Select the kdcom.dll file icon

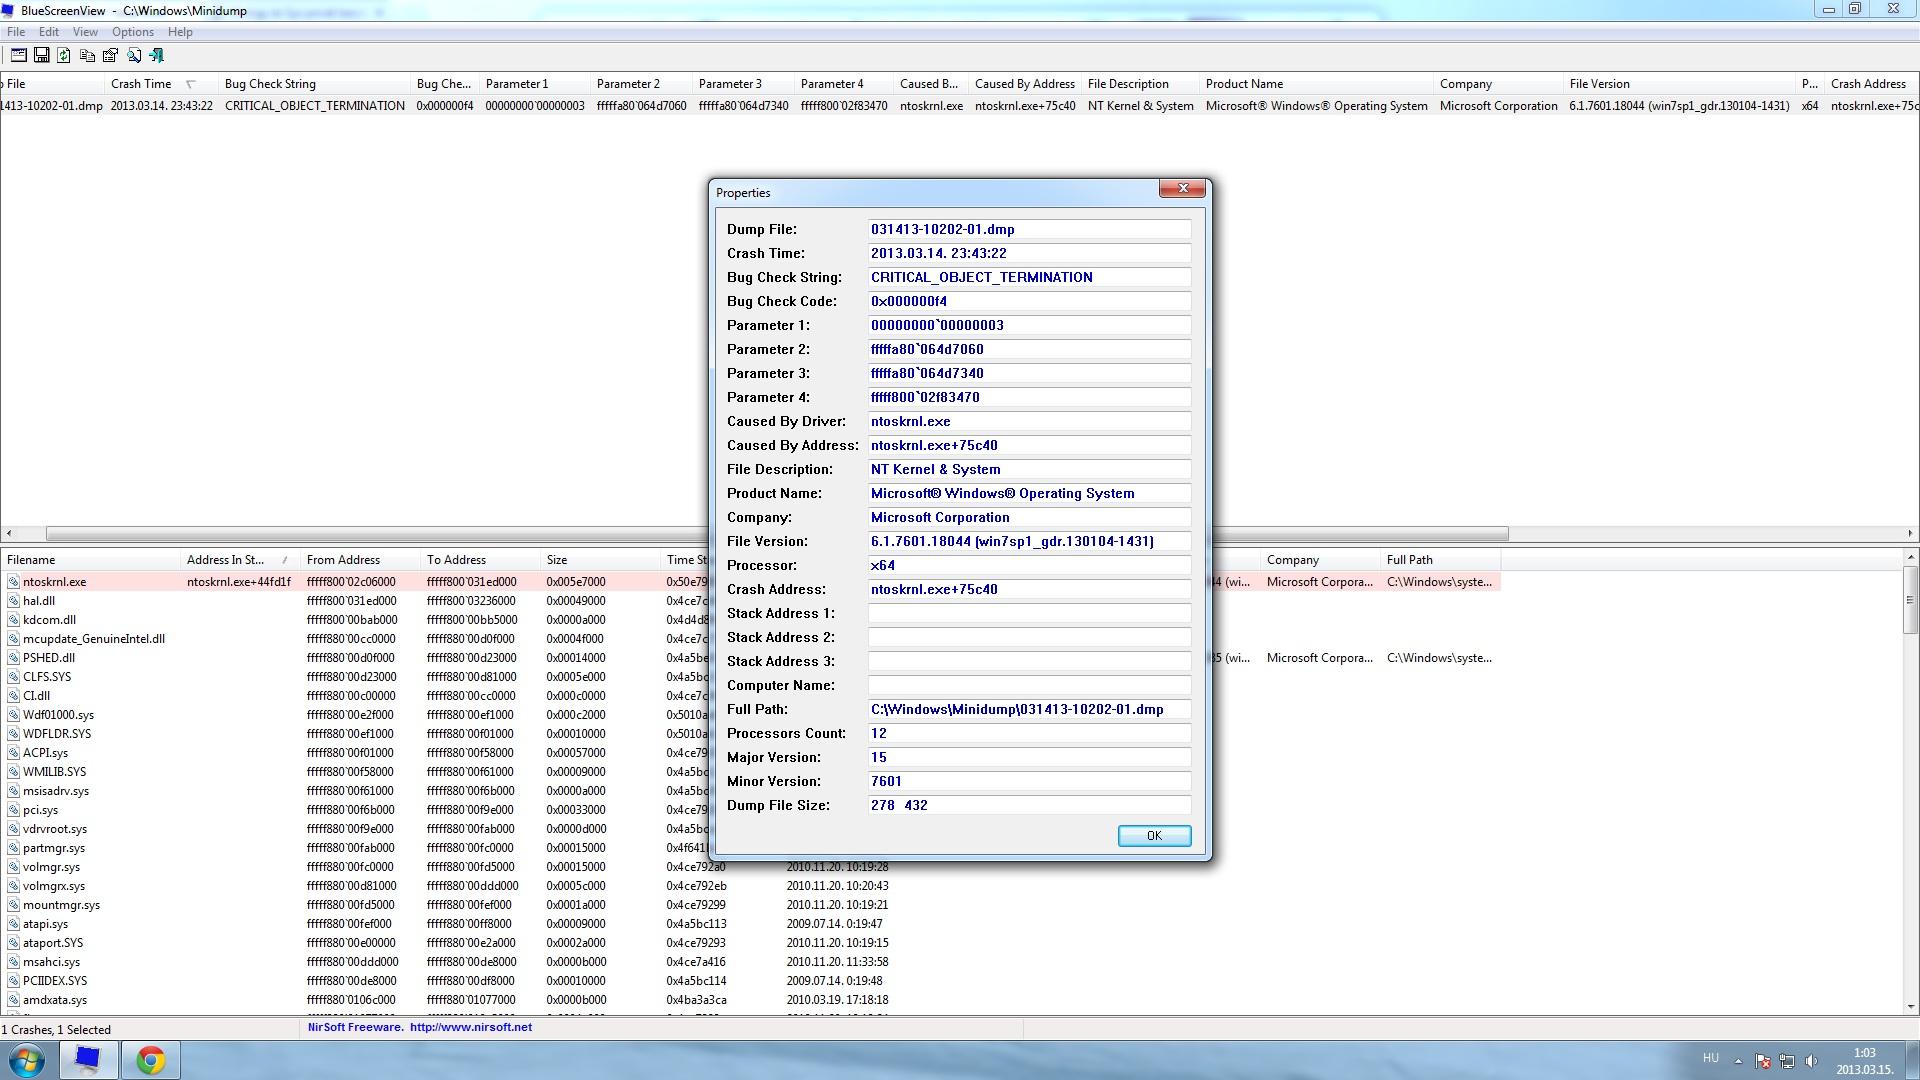point(13,619)
